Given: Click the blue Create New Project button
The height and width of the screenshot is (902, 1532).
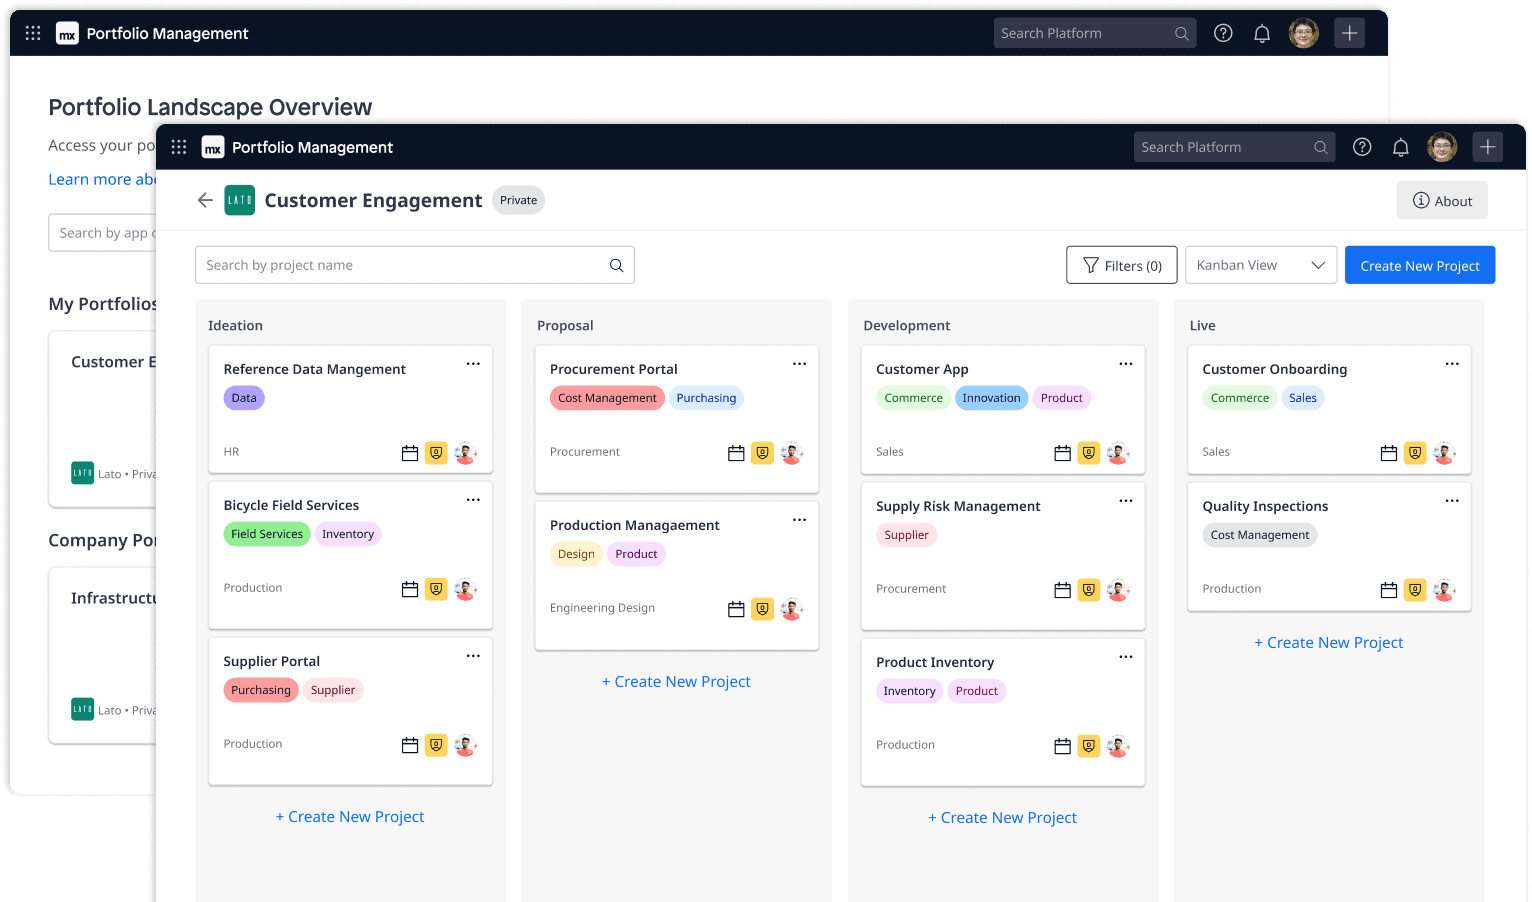Looking at the screenshot, I should pyautogui.click(x=1419, y=265).
